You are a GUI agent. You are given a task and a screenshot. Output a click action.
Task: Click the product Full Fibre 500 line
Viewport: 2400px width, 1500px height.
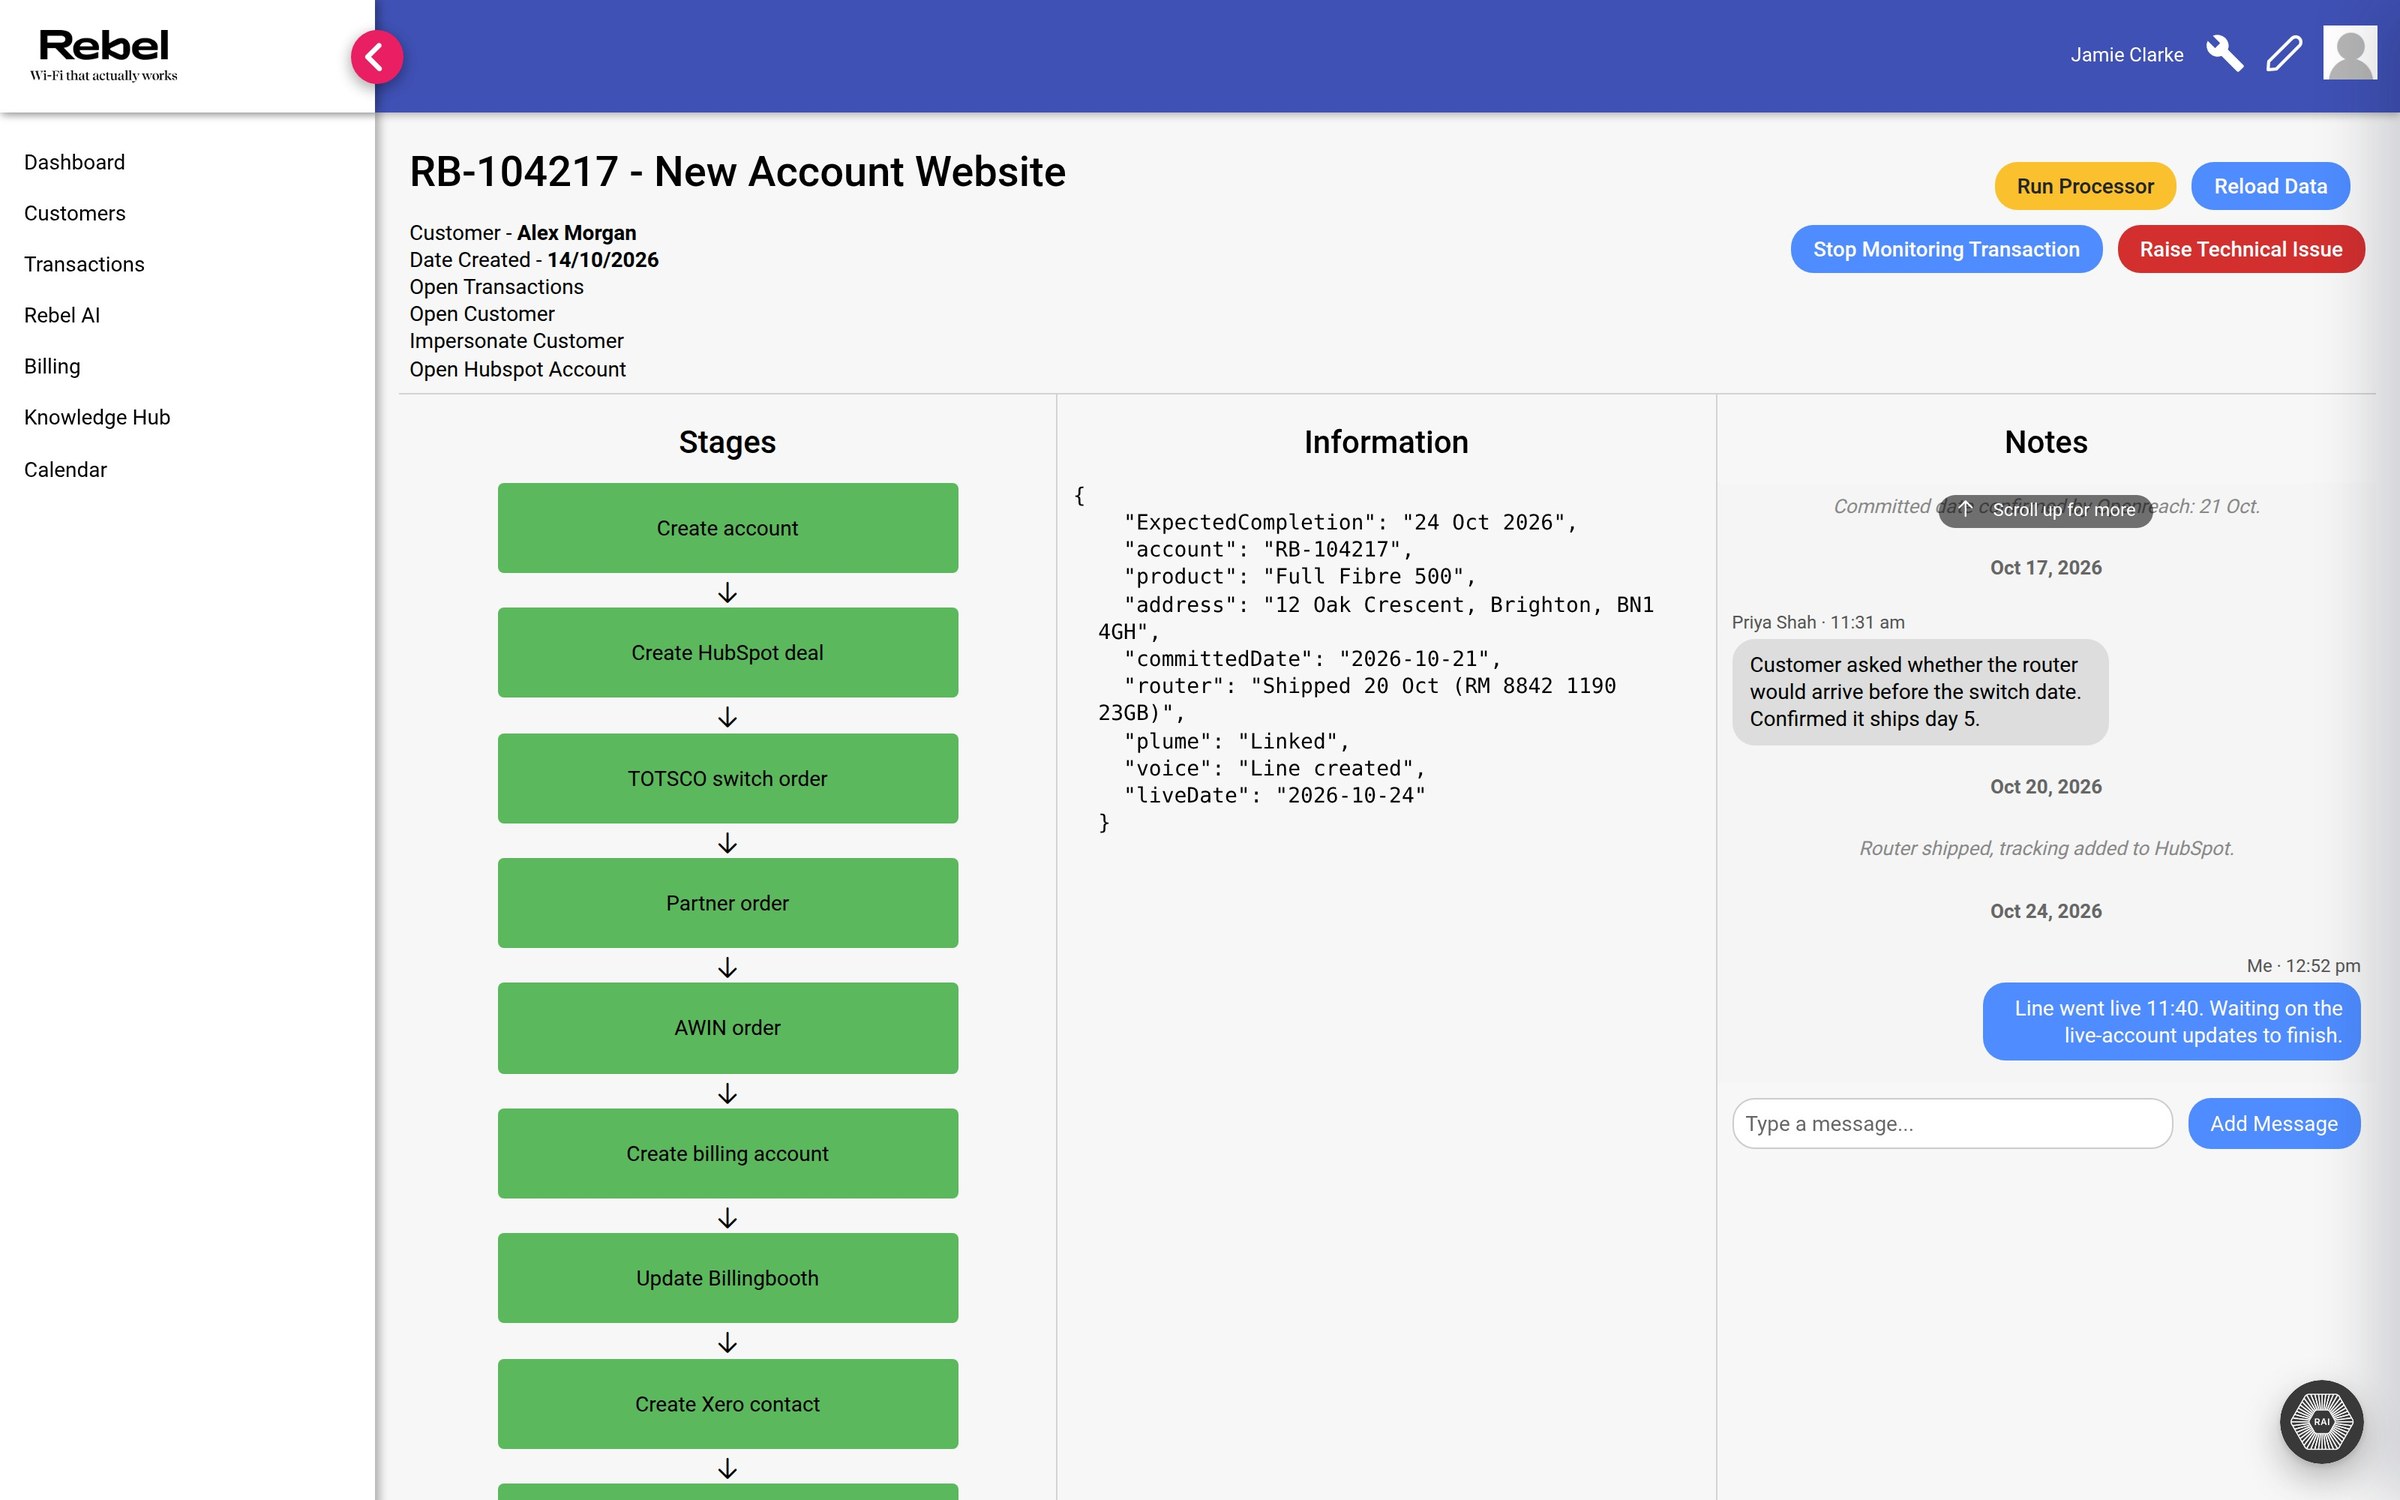point(1299,577)
